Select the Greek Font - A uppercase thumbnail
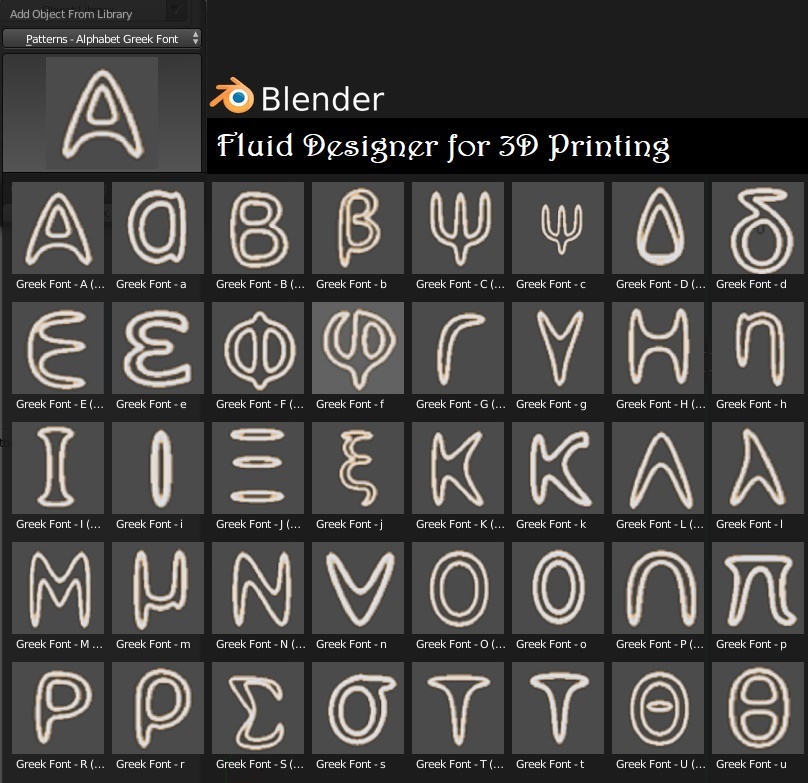Viewport: 808px width, 783px height. click(58, 228)
